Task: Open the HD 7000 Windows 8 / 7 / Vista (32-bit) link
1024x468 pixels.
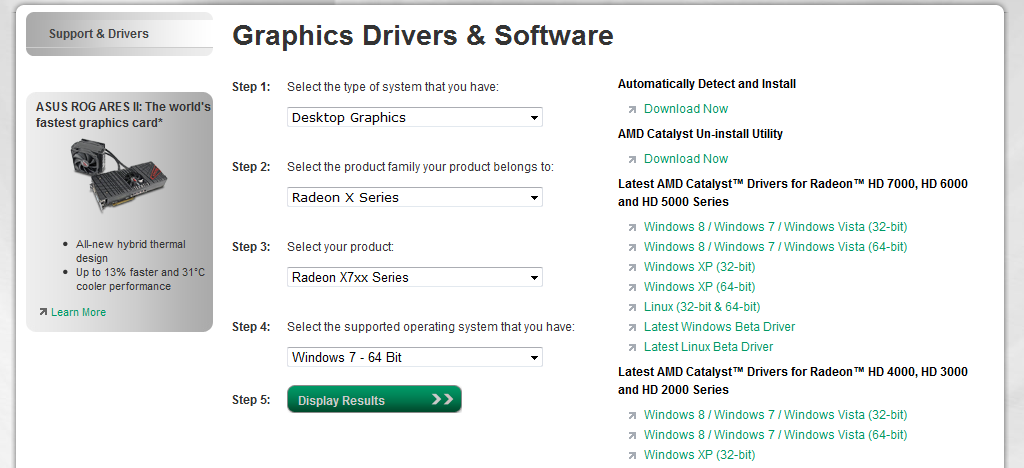Action: [x=775, y=226]
